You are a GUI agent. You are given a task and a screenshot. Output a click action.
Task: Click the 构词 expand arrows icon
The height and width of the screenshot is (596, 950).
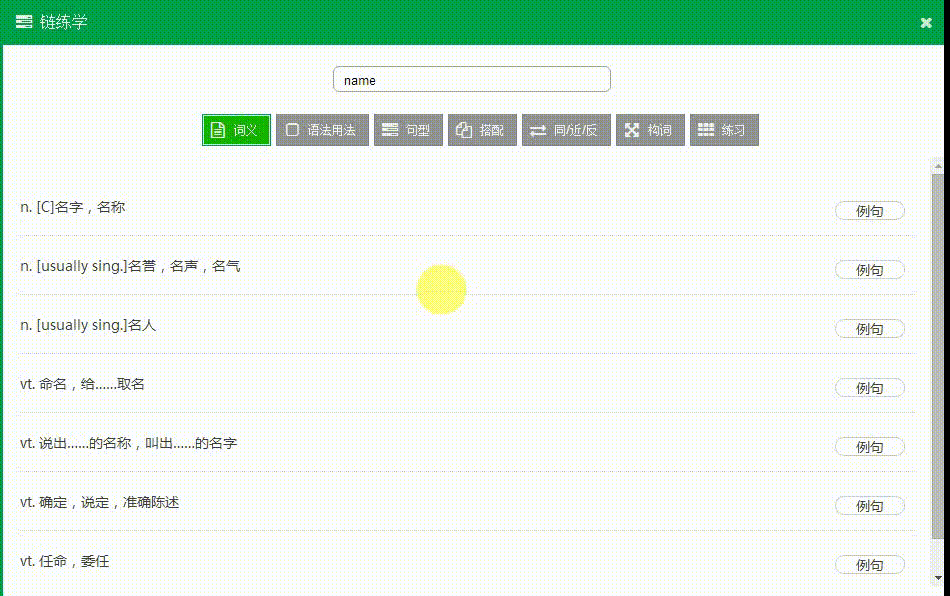[x=632, y=130]
